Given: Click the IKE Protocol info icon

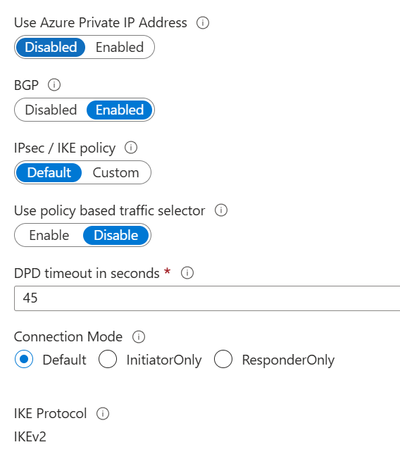Looking at the screenshot, I should [103, 414].
